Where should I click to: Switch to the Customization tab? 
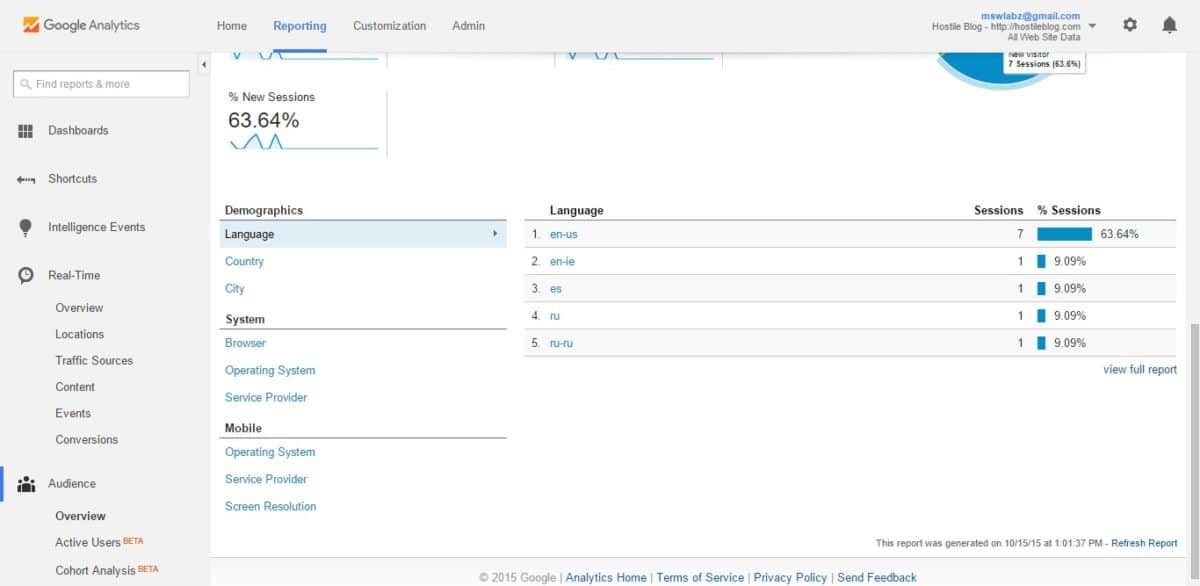pos(389,26)
